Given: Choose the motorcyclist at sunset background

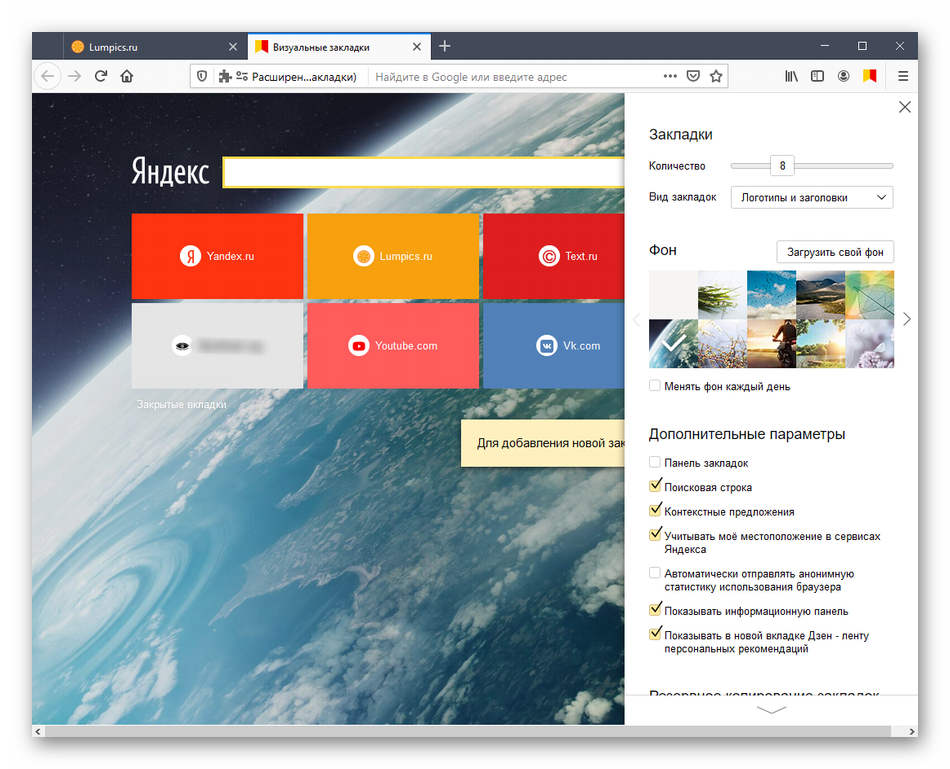Looking at the screenshot, I should pos(771,344).
